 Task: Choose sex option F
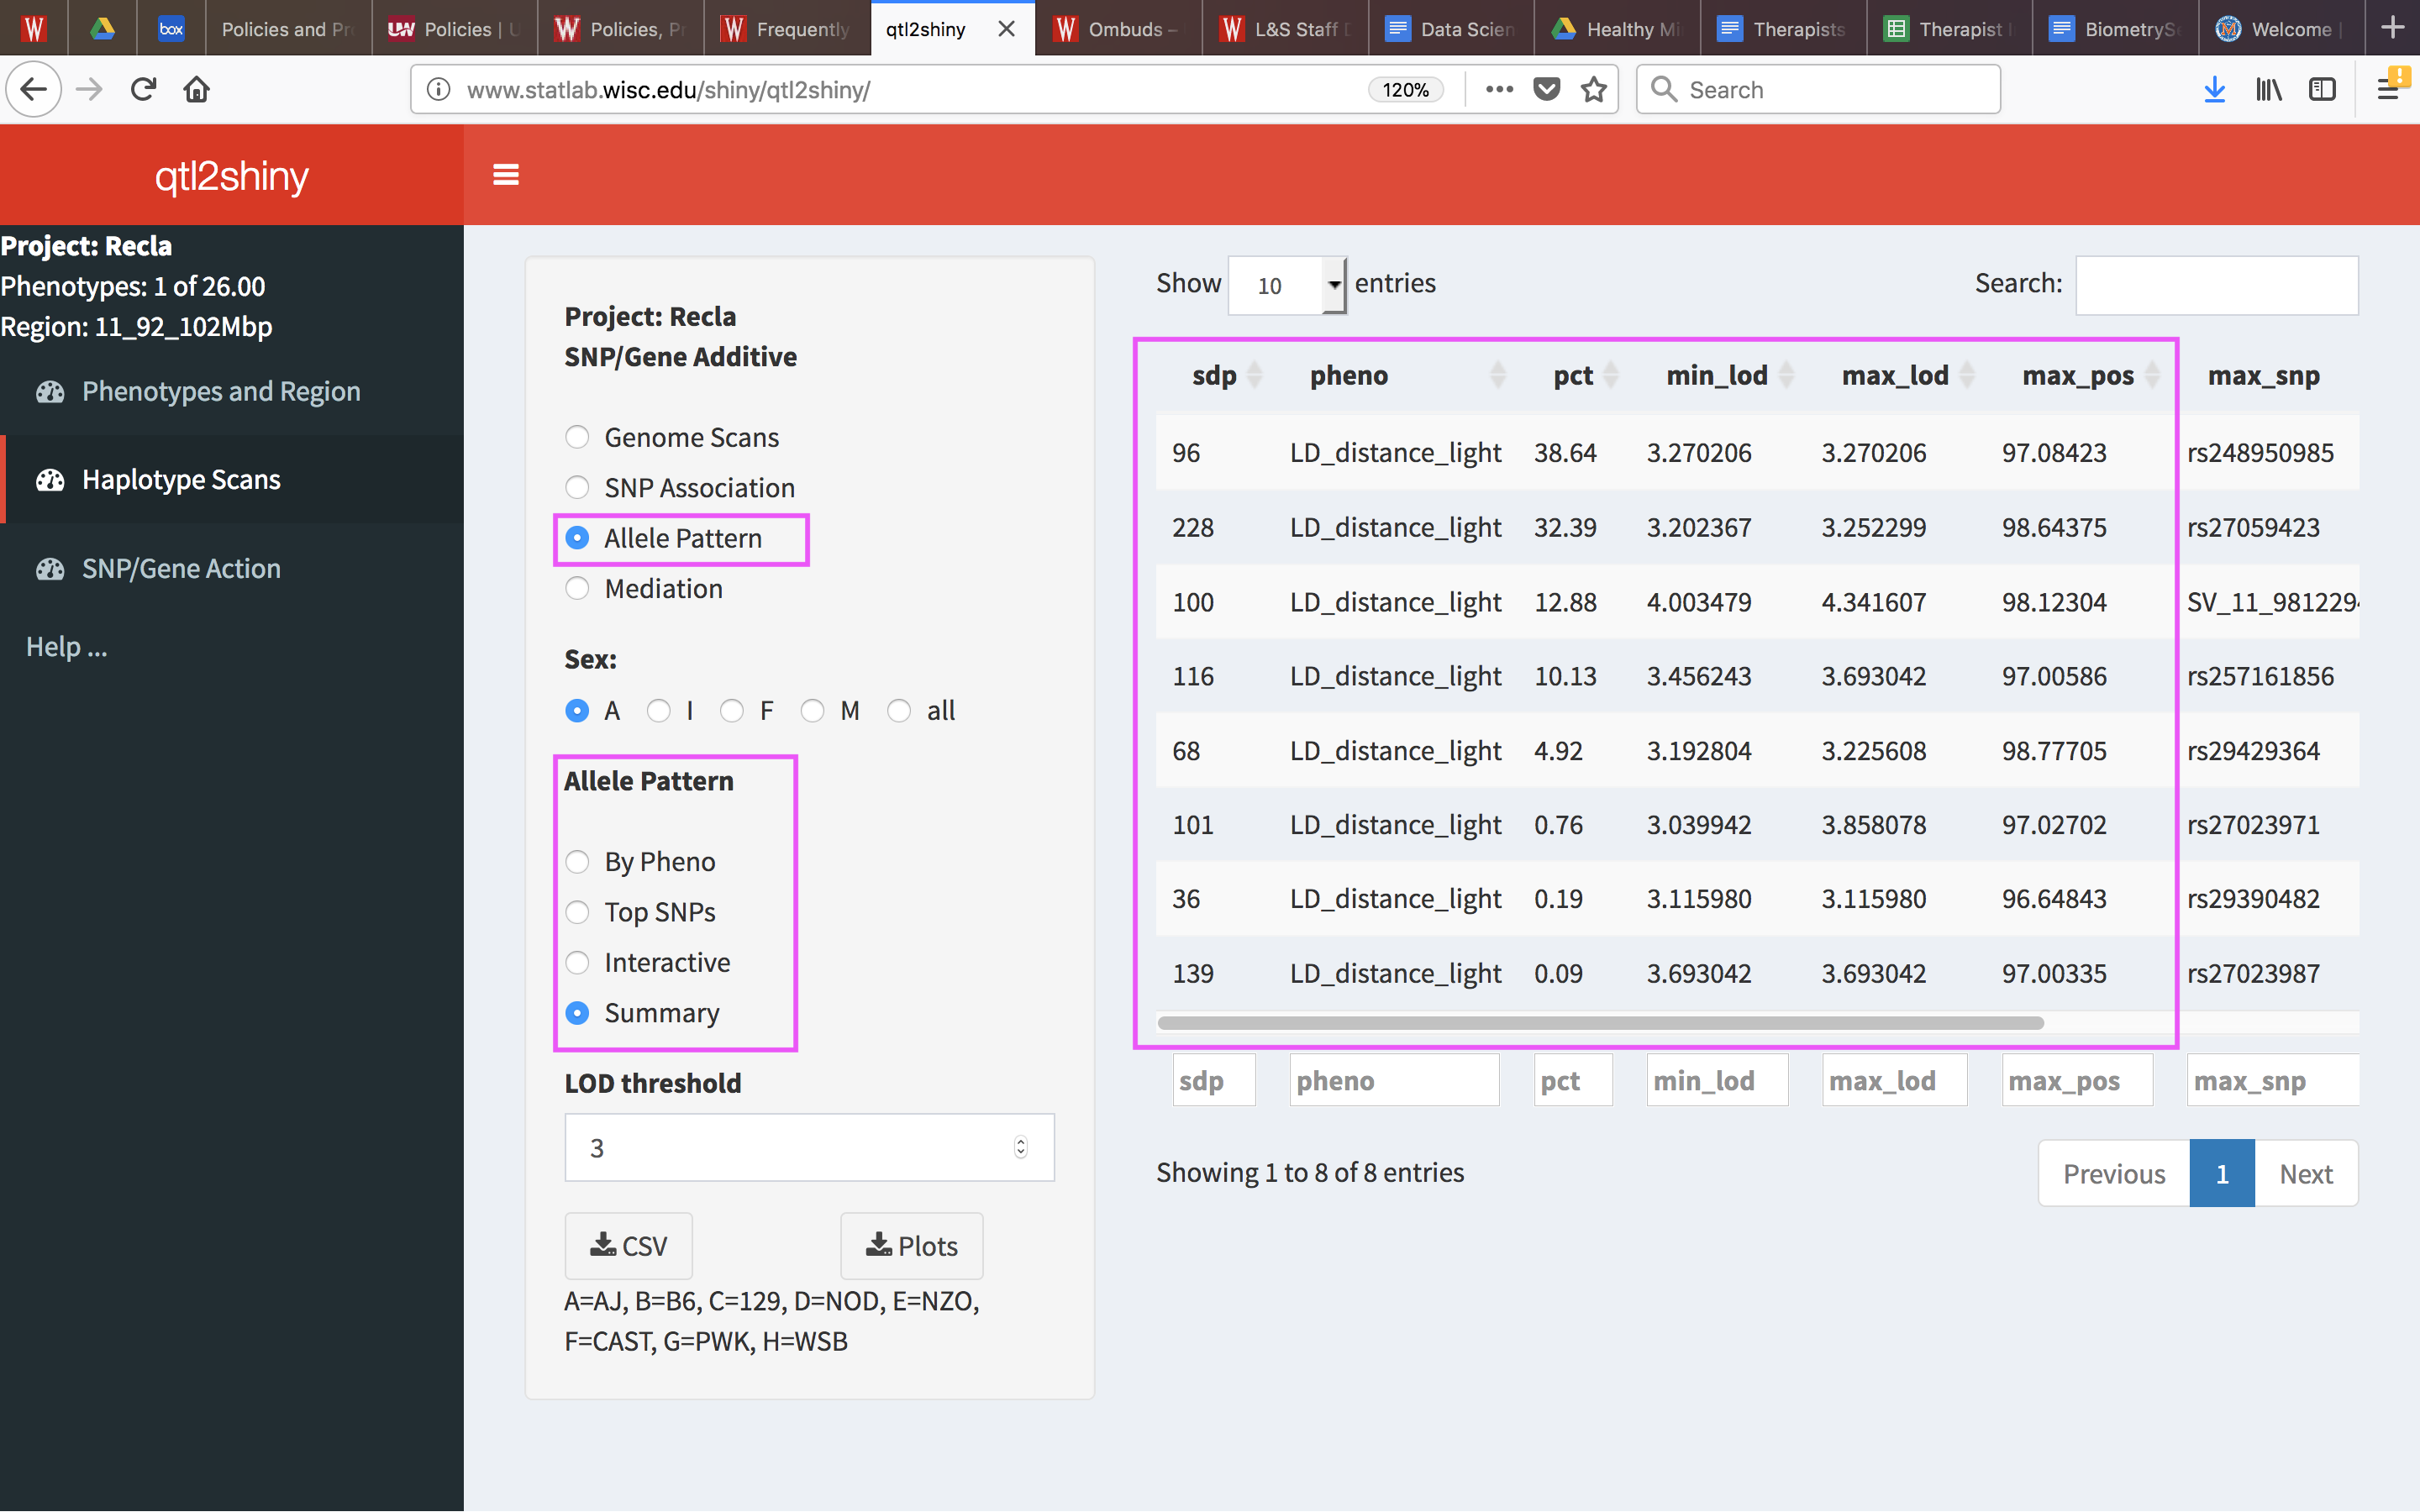pyautogui.click(x=732, y=710)
